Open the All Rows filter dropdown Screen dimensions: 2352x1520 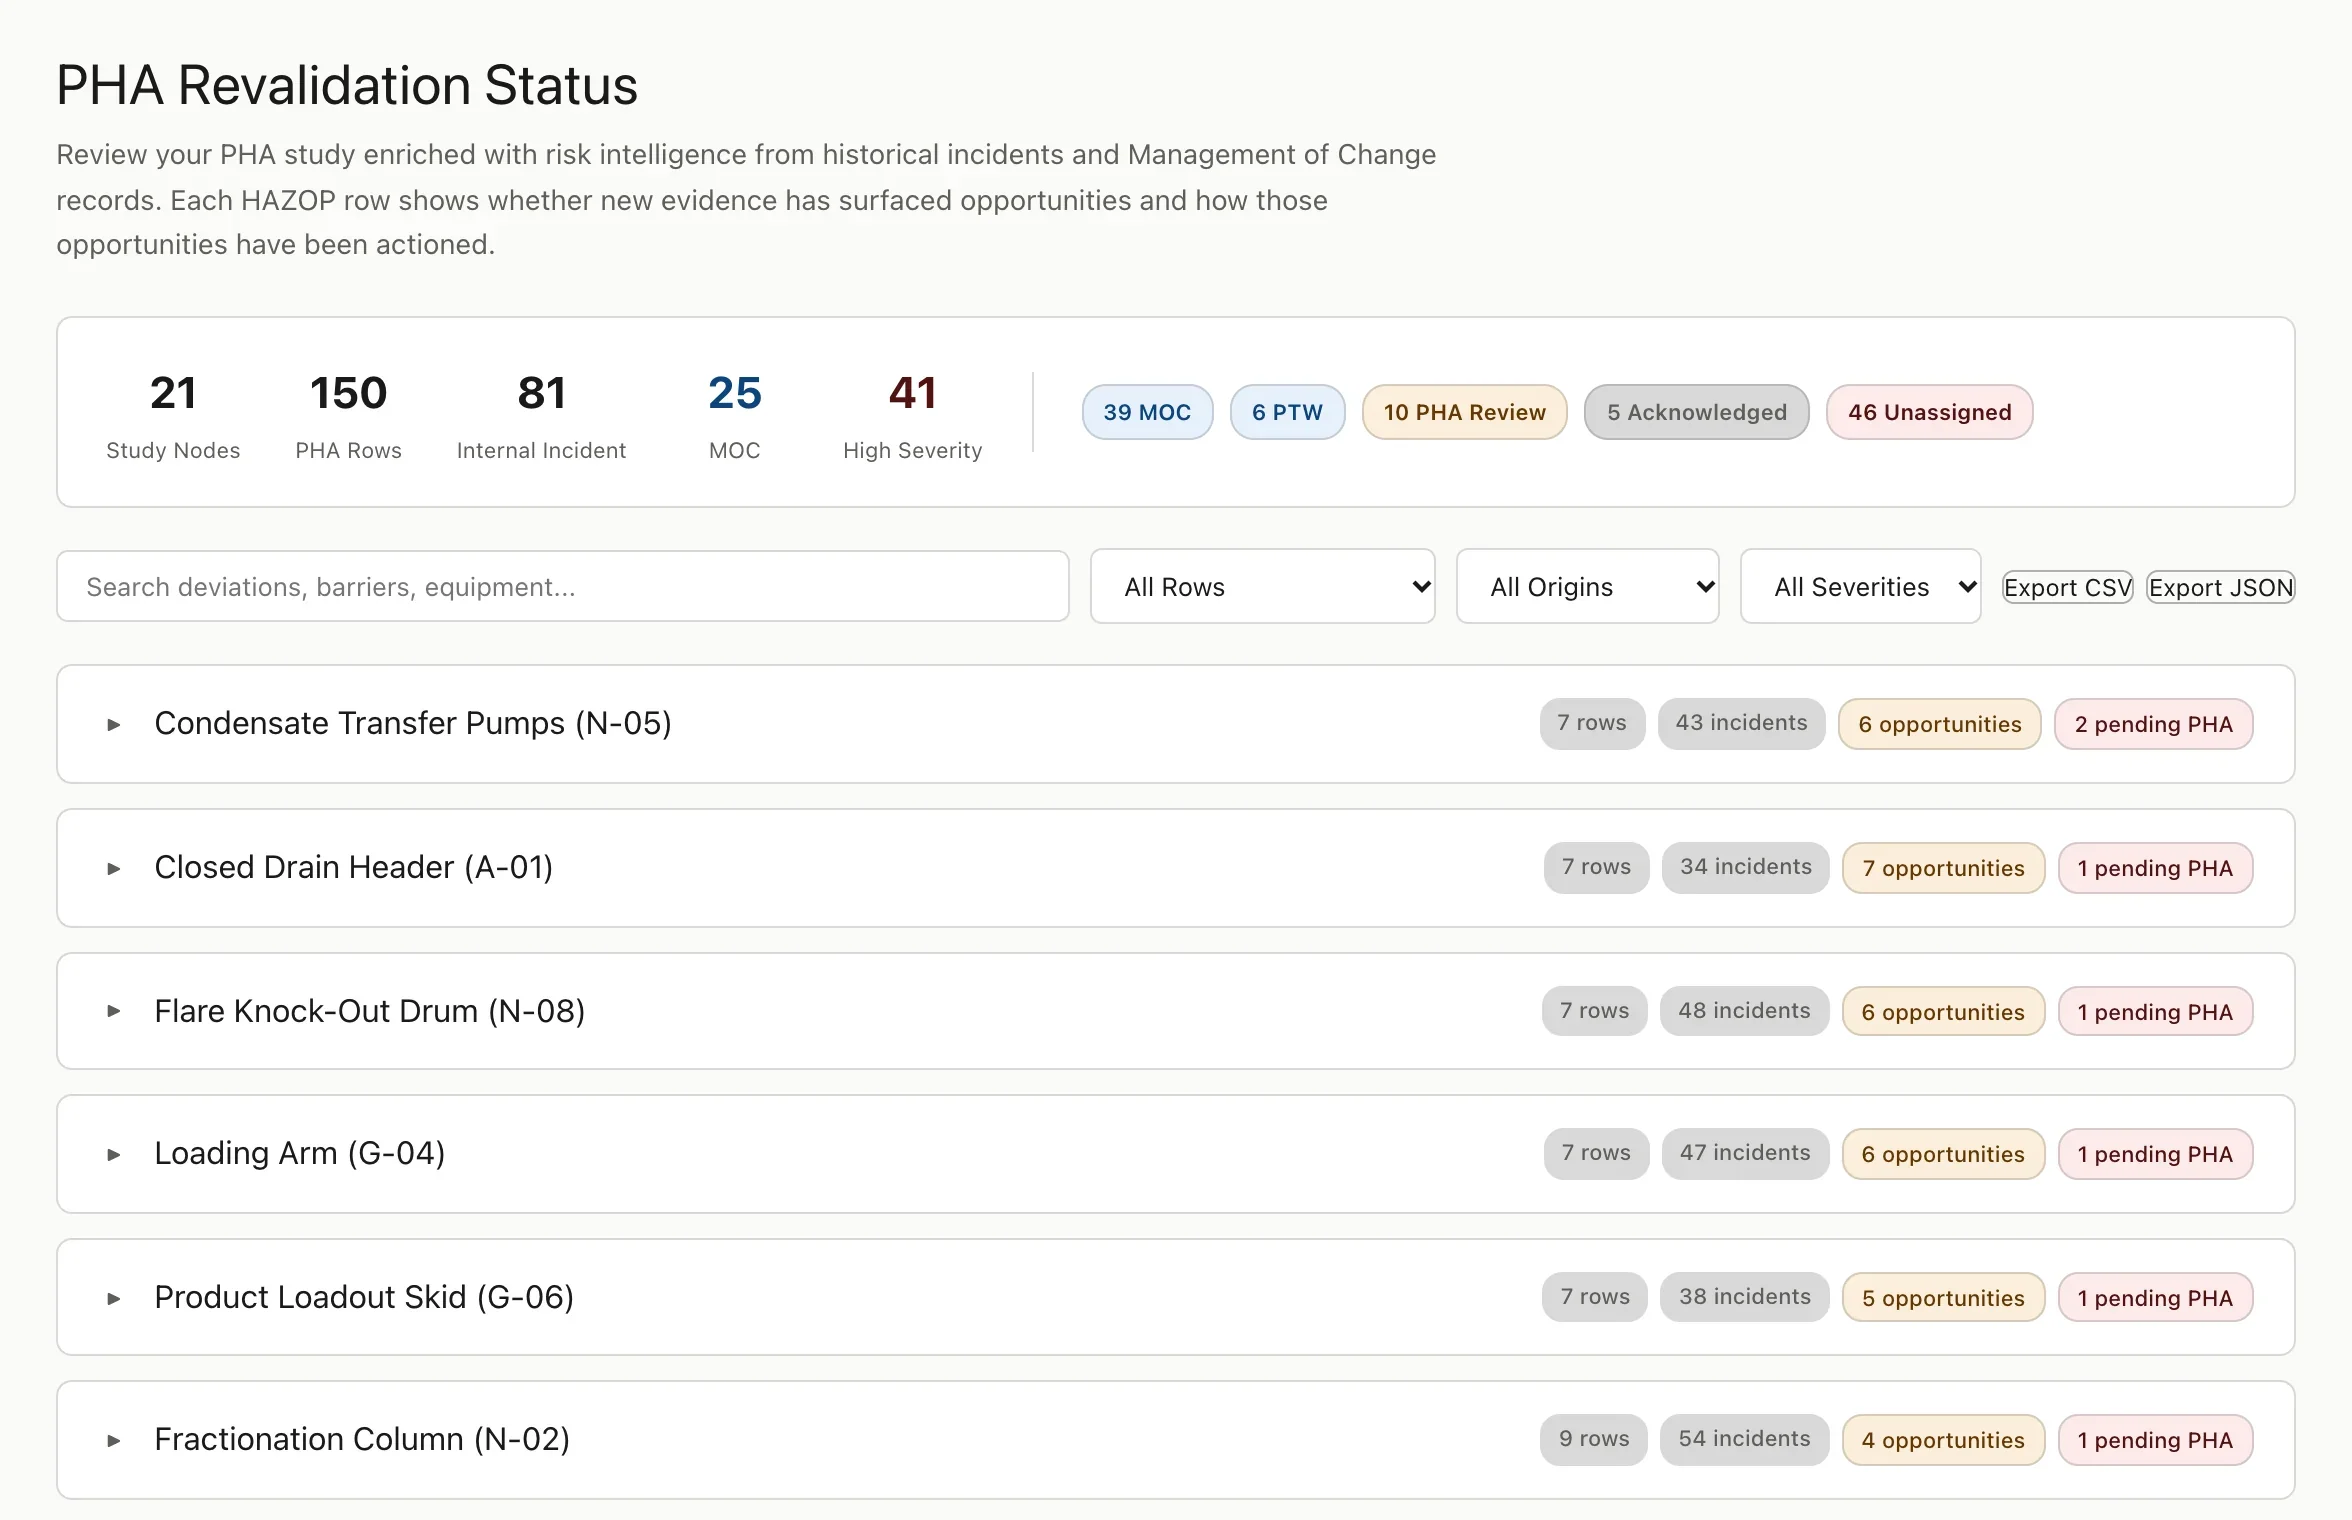point(1262,586)
